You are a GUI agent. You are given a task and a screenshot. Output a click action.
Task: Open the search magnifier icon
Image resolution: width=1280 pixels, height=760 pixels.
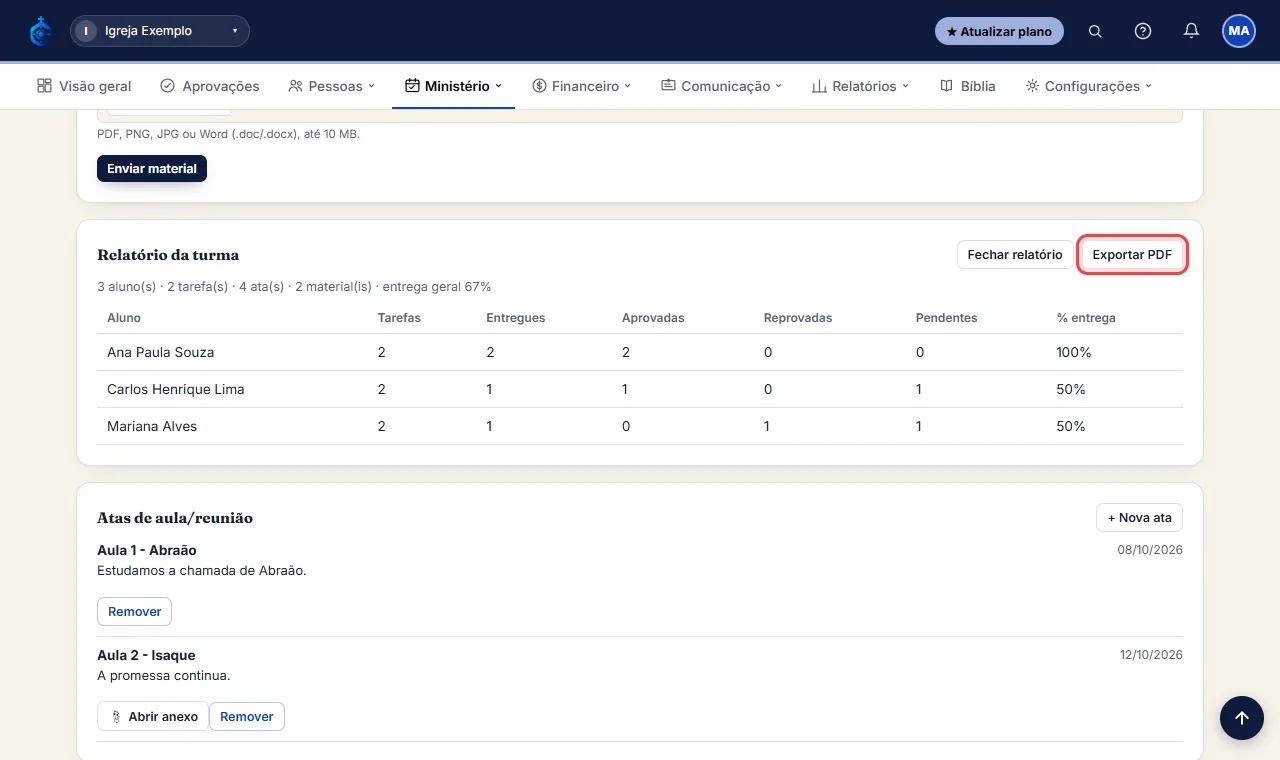pyautogui.click(x=1095, y=31)
